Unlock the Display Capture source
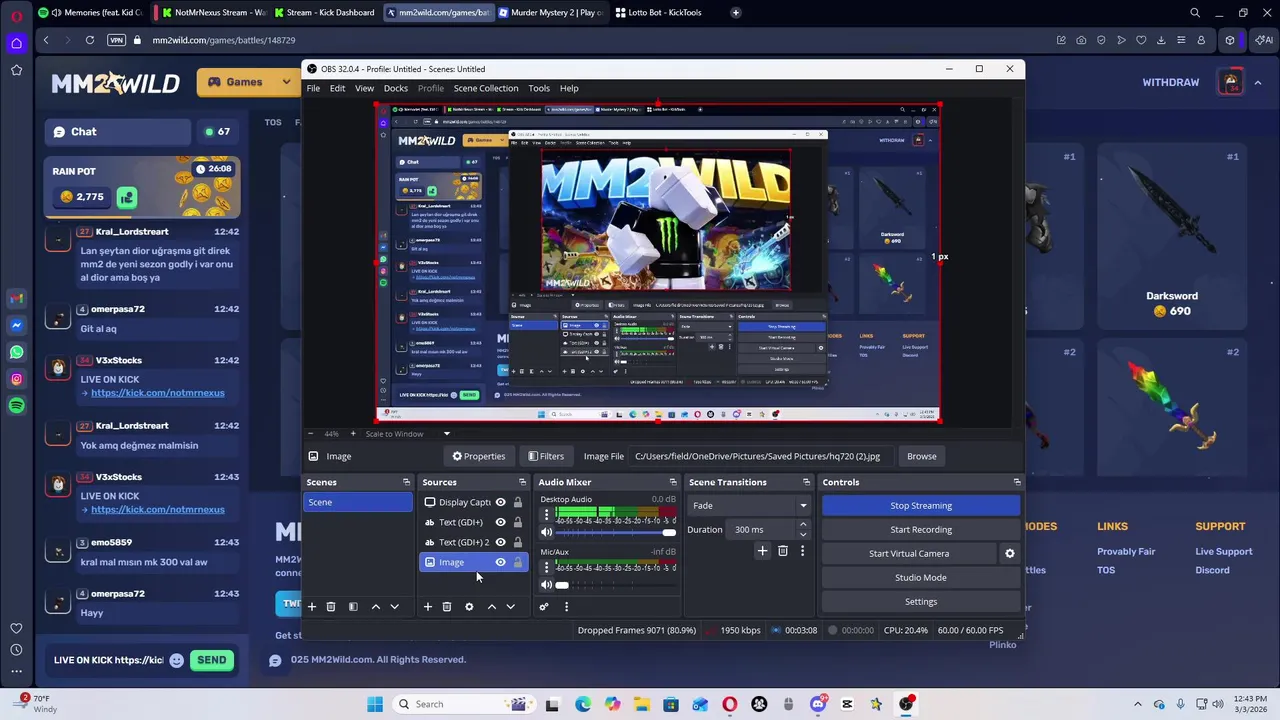 tap(517, 502)
